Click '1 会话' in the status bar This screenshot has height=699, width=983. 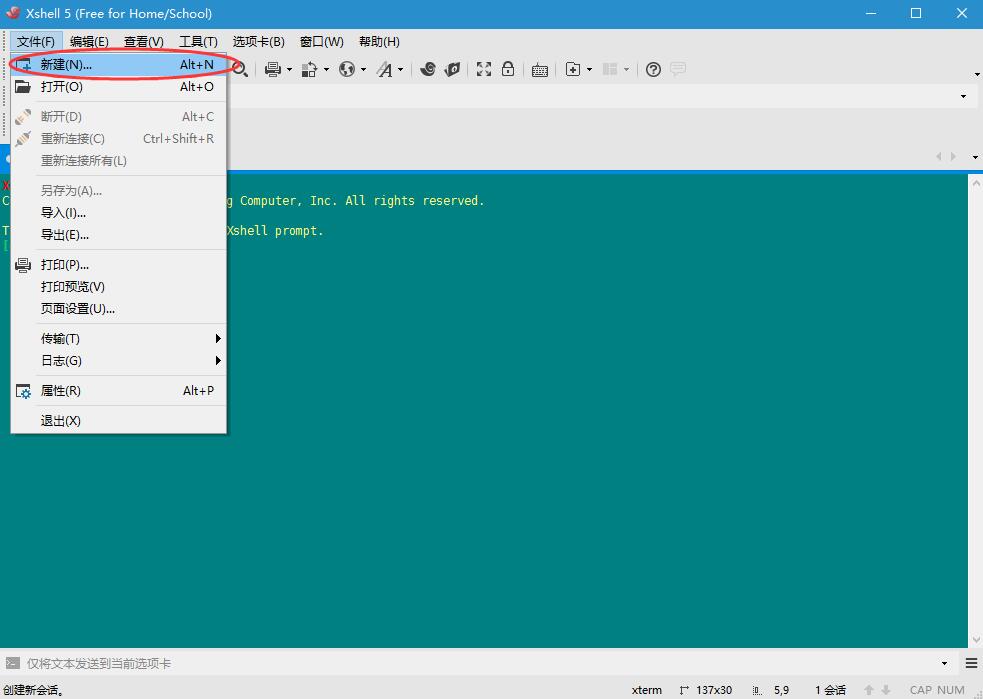tap(830, 690)
